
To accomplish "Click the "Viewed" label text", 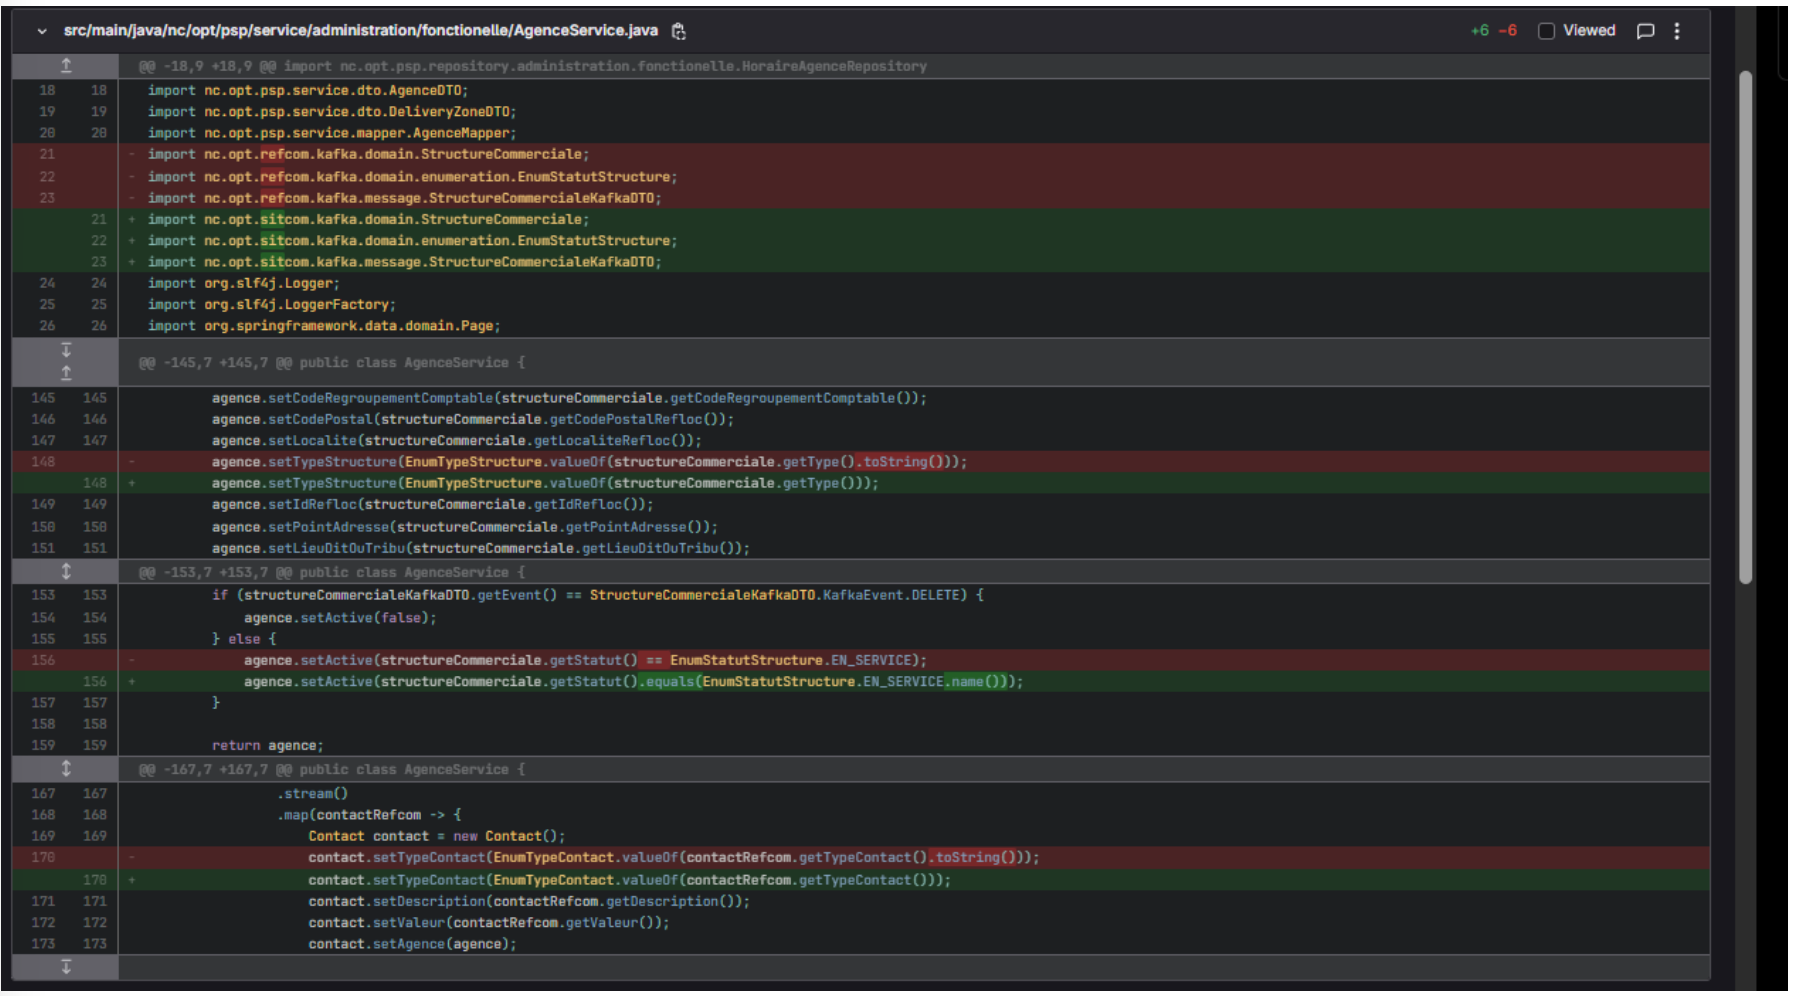I will (x=1589, y=31).
